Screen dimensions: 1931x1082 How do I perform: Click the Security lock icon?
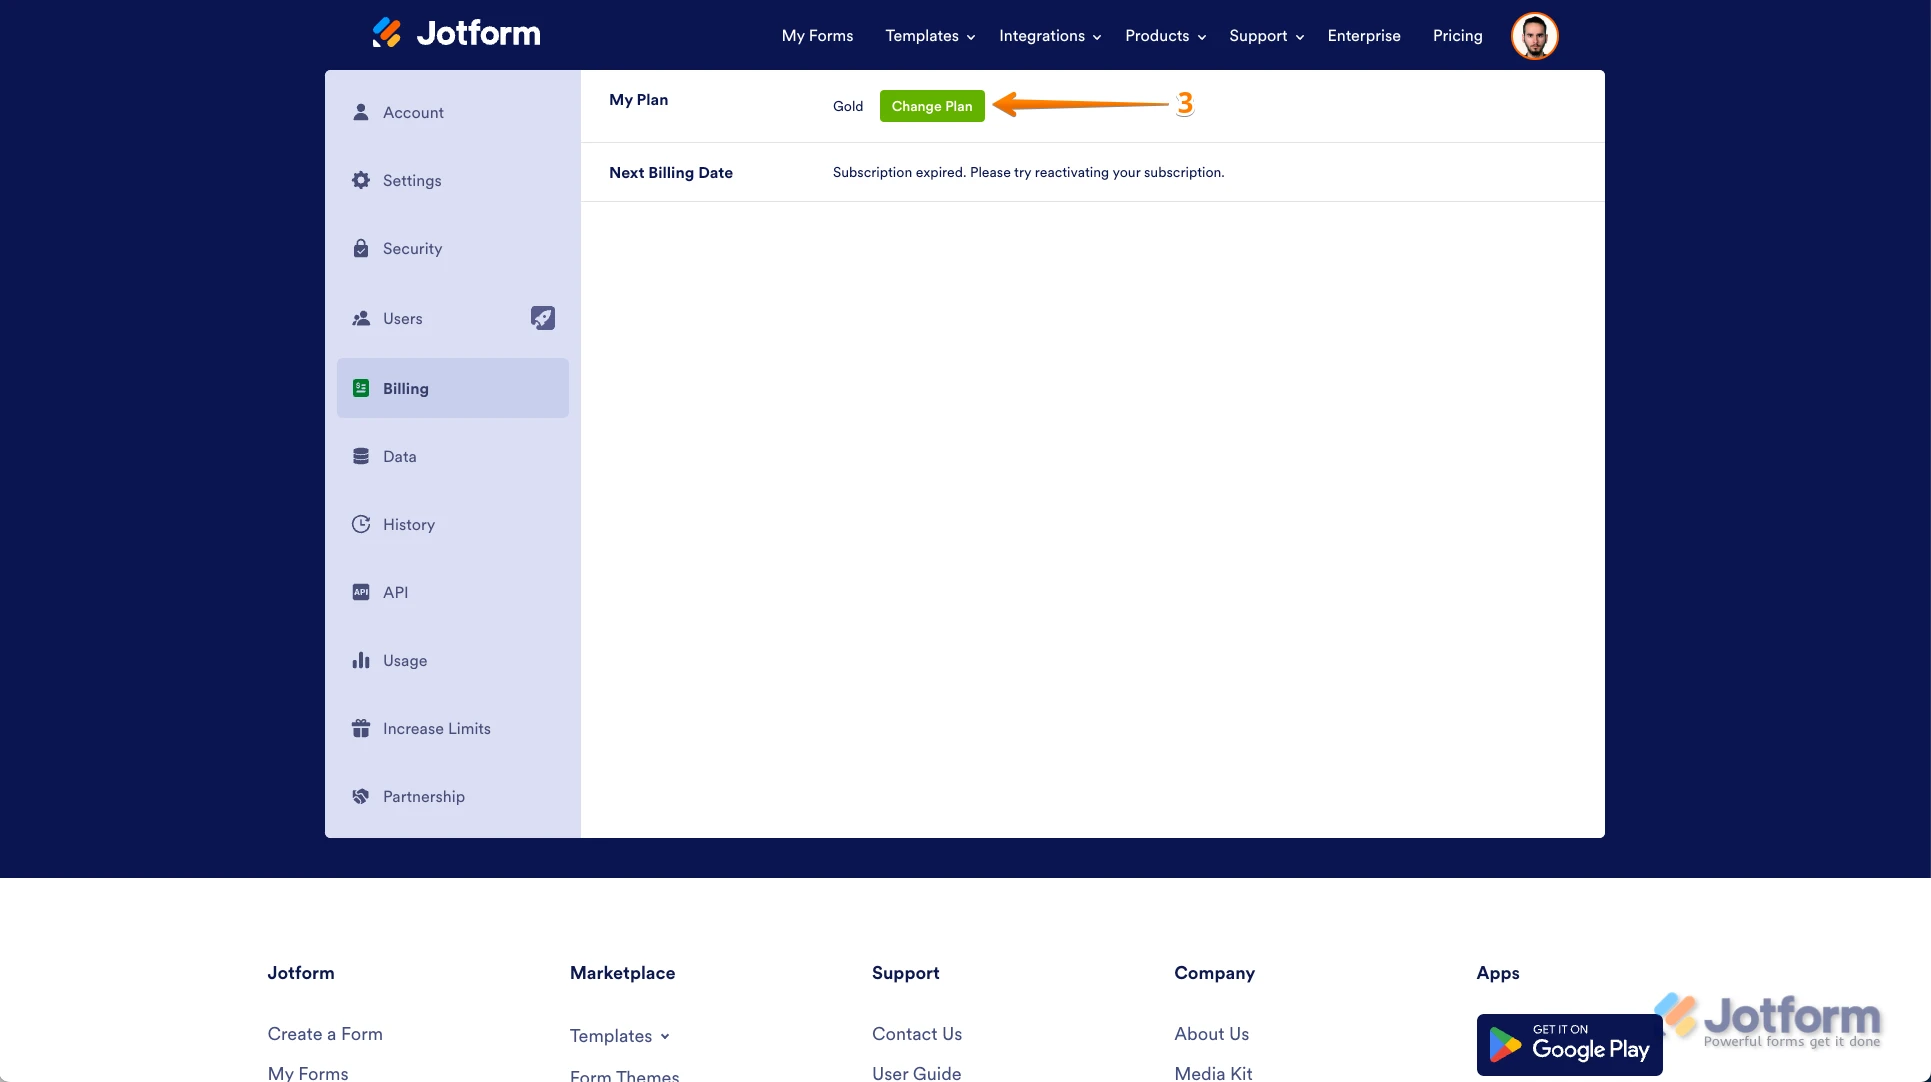click(361, 248)
